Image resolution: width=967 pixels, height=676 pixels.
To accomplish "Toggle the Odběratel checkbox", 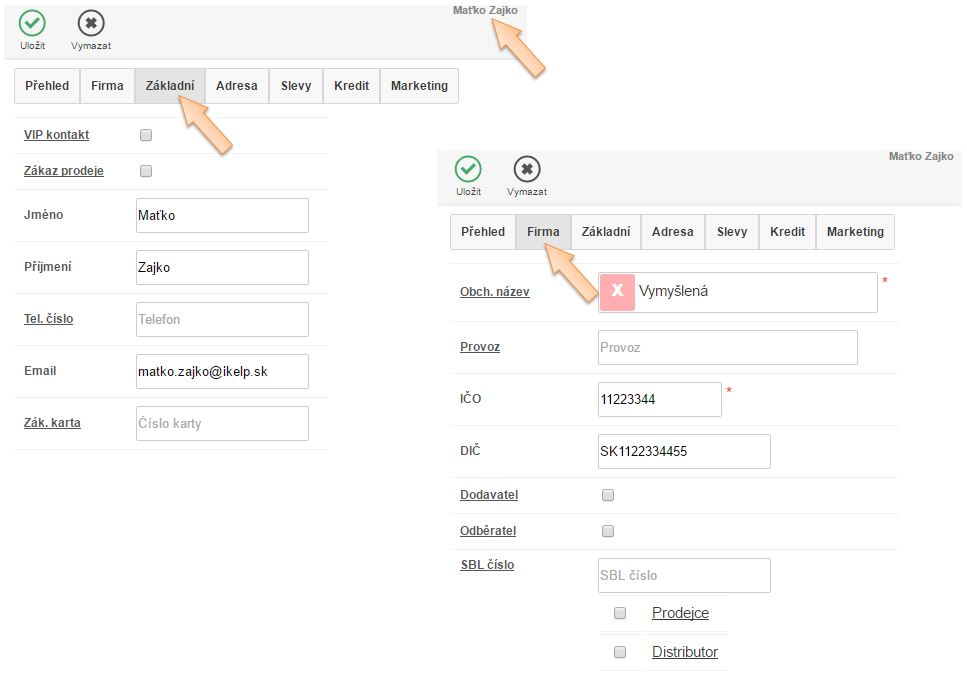I will click(608, 531).
